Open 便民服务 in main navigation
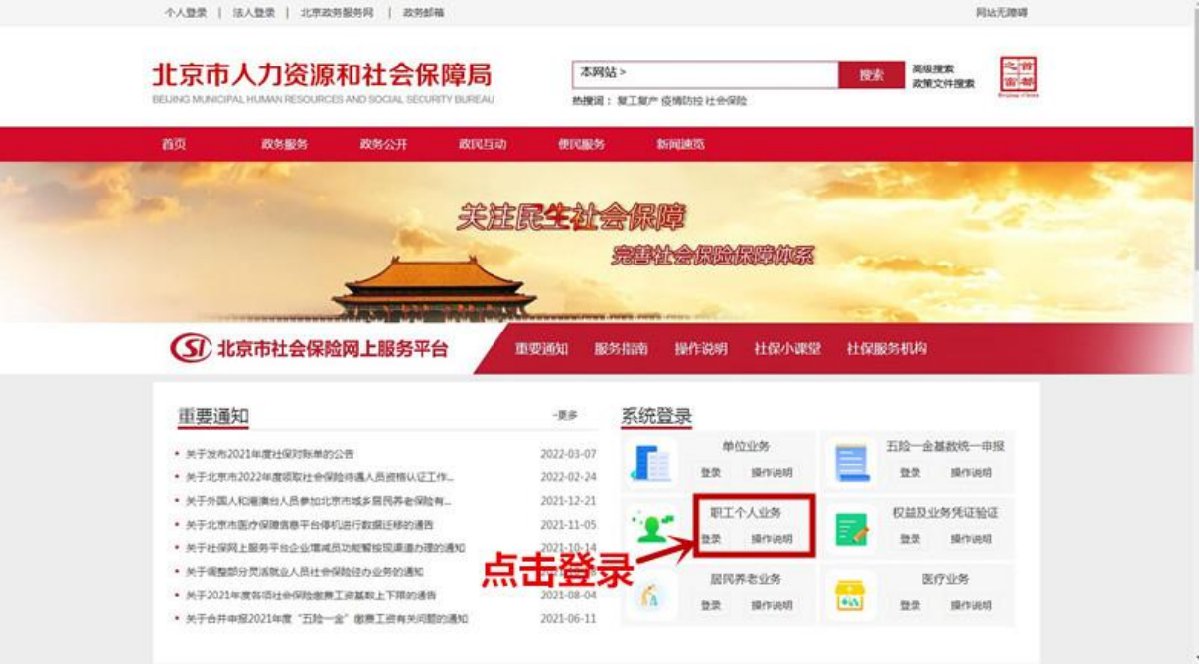The image size is (1200, 664). pyautogui.click(x=582, y=144)
